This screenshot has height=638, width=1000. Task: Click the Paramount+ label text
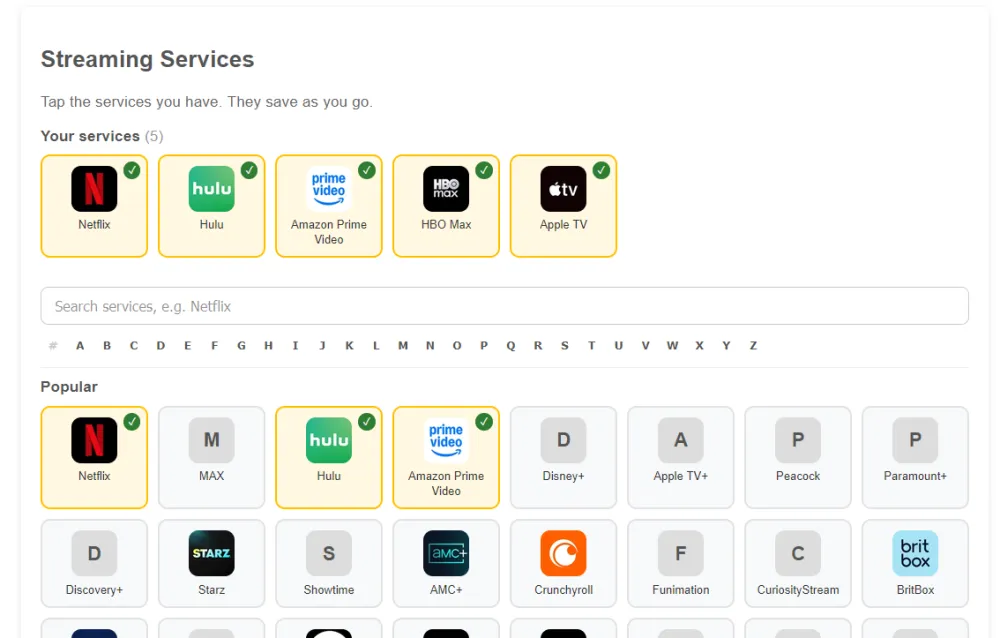(916, 476)
